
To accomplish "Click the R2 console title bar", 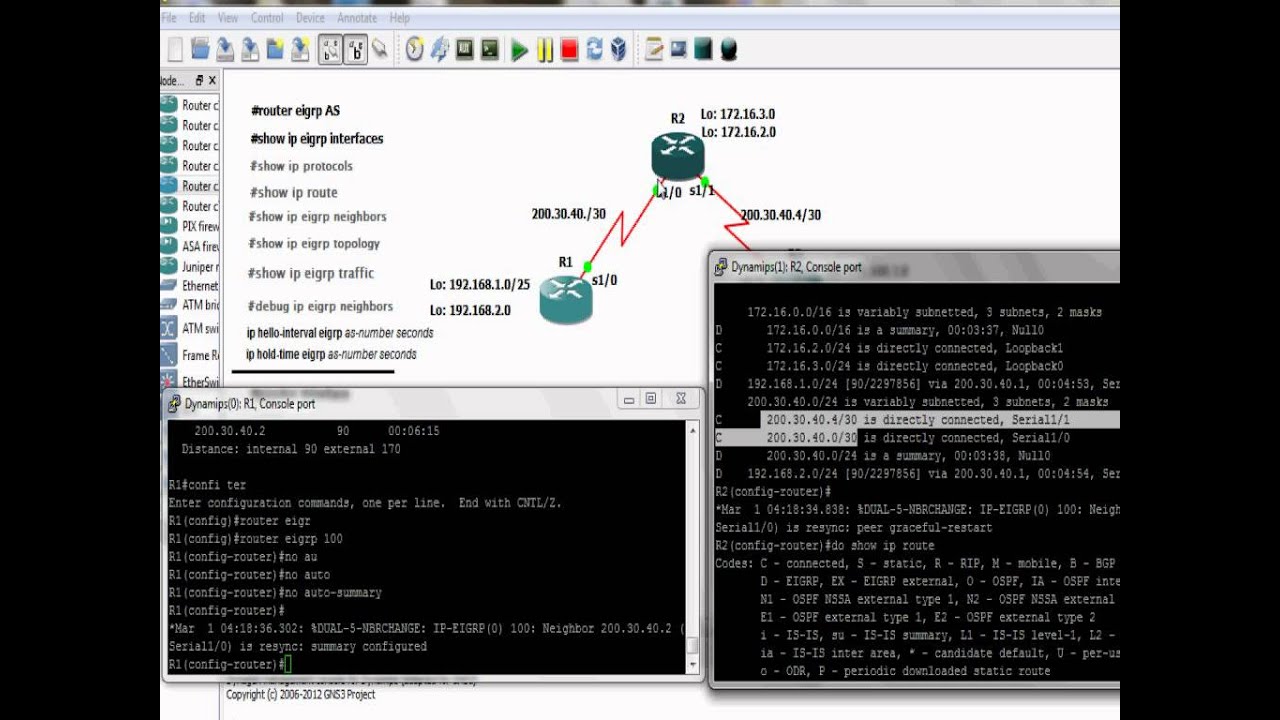I will 915,267.
